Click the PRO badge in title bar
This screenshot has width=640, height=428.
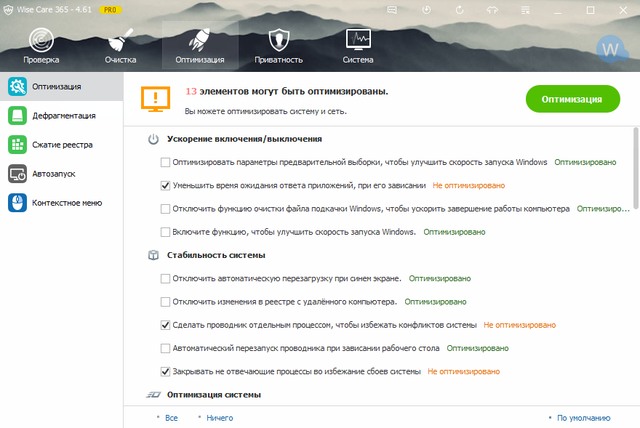pos(110,10)
